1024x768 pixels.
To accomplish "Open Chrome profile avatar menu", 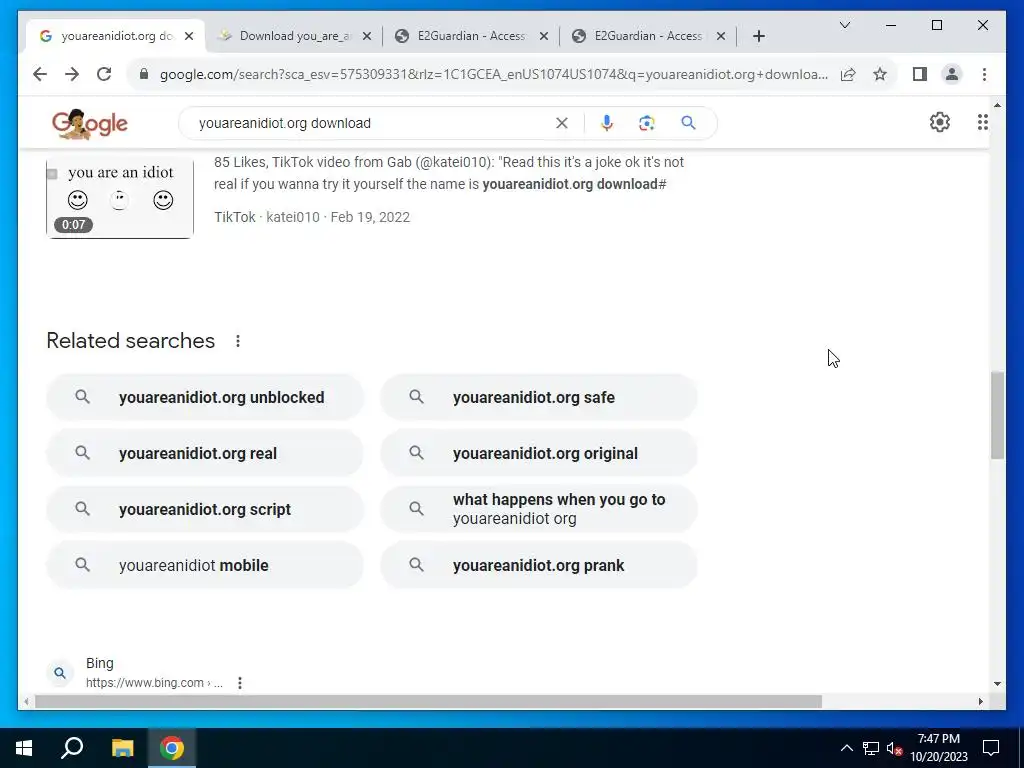I will click(952, 74).
